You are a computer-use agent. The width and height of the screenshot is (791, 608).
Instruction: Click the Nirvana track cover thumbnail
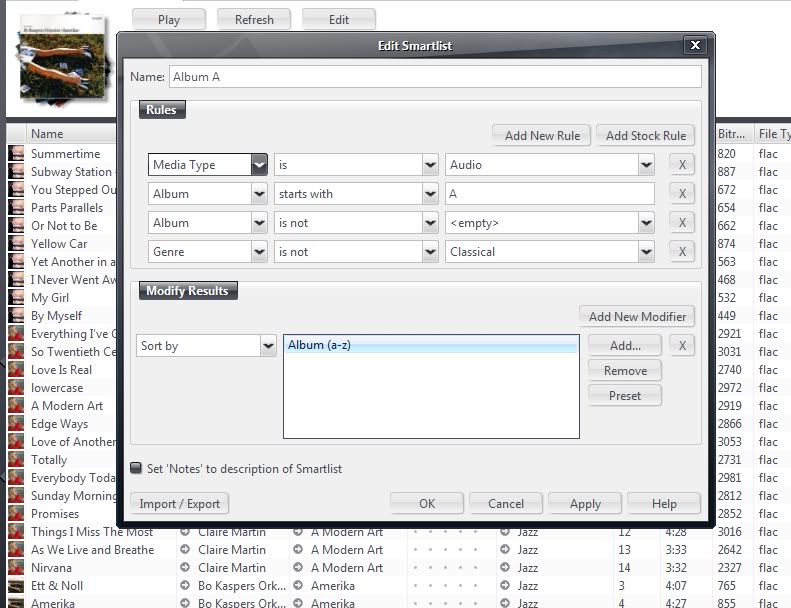point(16,567)
